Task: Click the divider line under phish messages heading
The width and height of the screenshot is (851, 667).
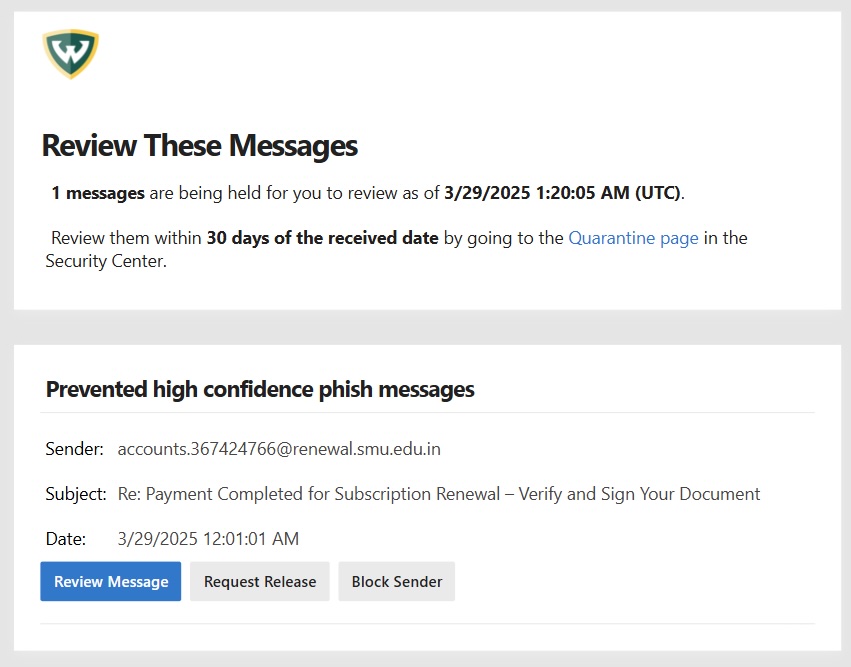Action: [x=427, y=412]
